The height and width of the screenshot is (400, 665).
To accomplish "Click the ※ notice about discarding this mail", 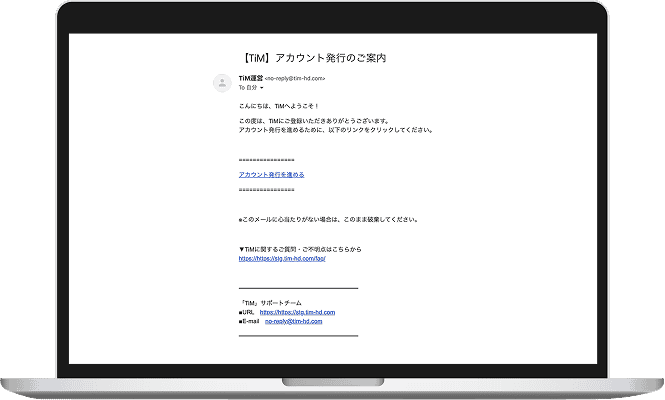I will click(328, 219).
